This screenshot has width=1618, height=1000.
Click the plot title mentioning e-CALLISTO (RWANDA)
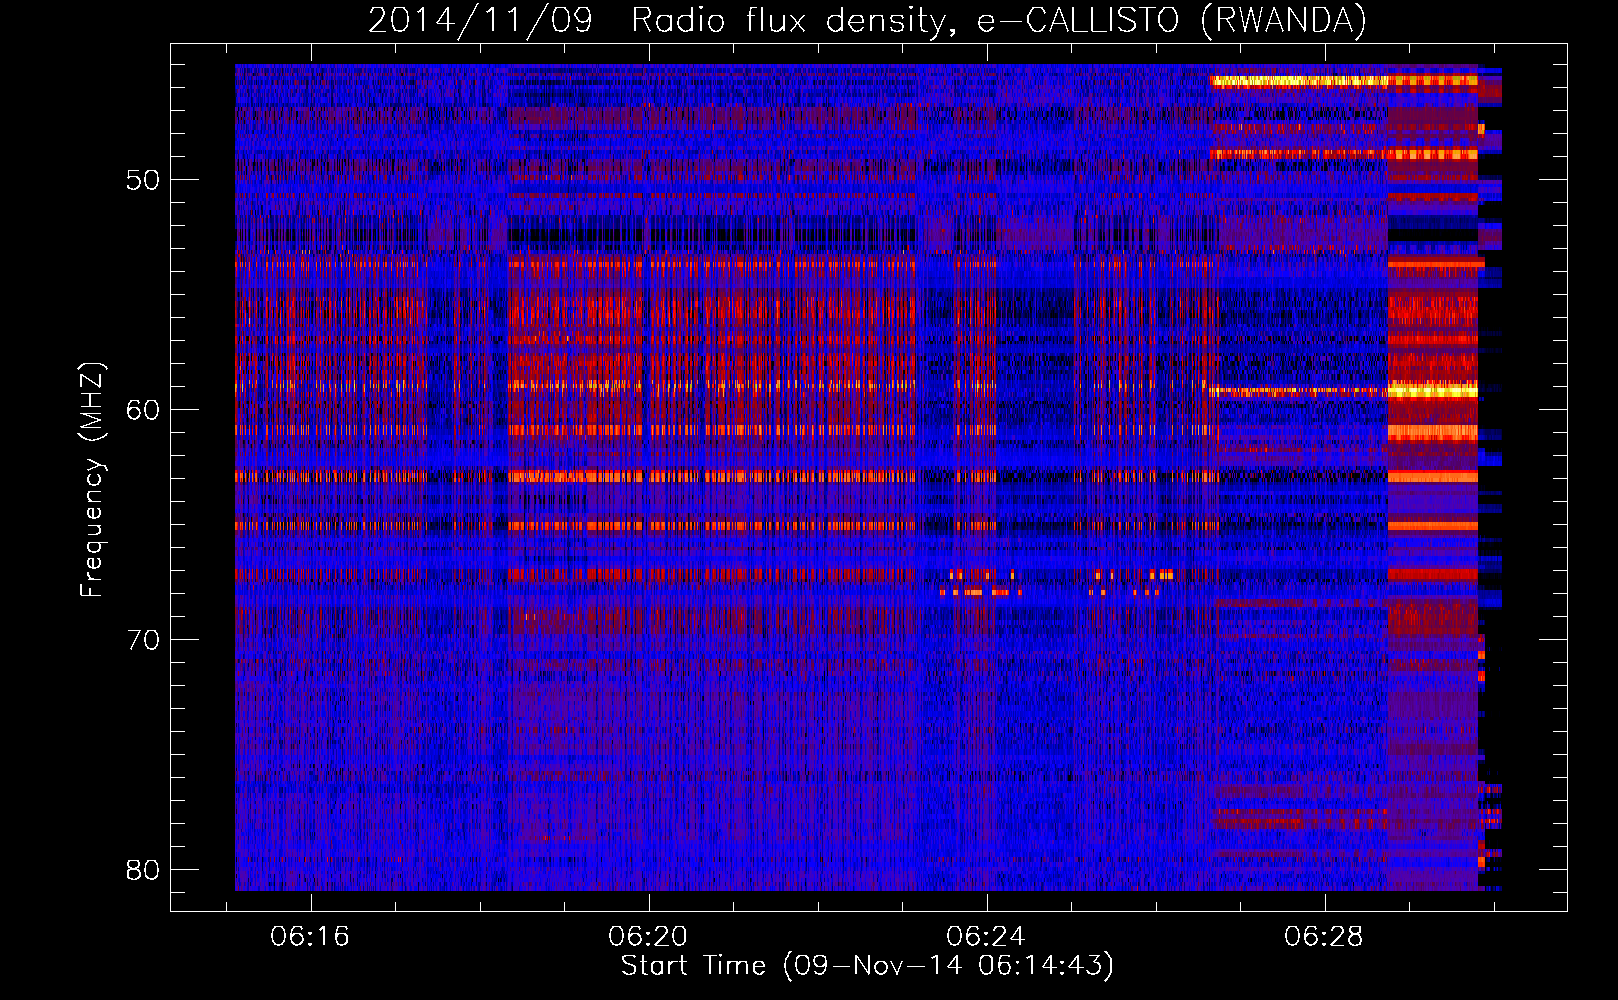click(x=867, y=21)
